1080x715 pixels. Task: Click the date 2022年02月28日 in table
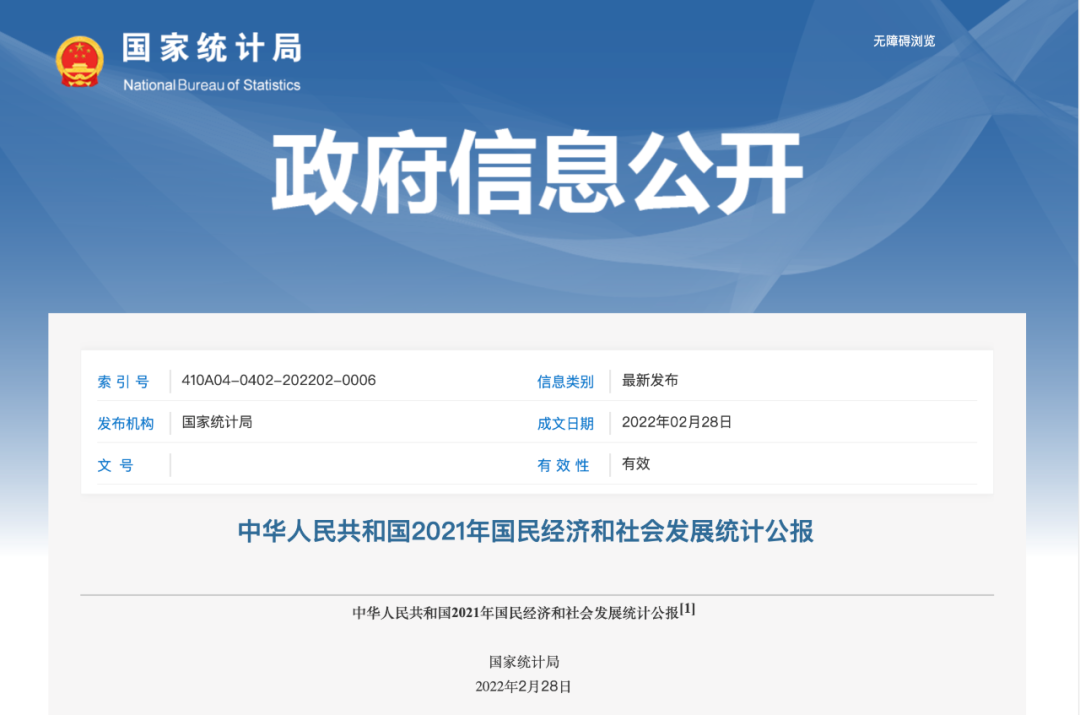tap(676, 422)
